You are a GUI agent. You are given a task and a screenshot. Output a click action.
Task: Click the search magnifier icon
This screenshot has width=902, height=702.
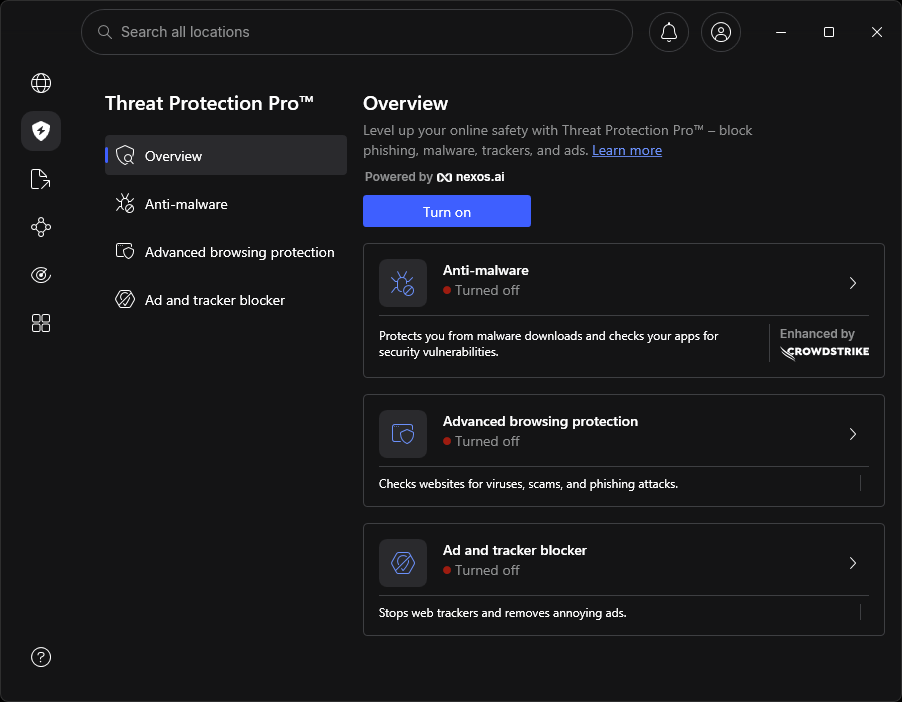[x=104, y=32]
